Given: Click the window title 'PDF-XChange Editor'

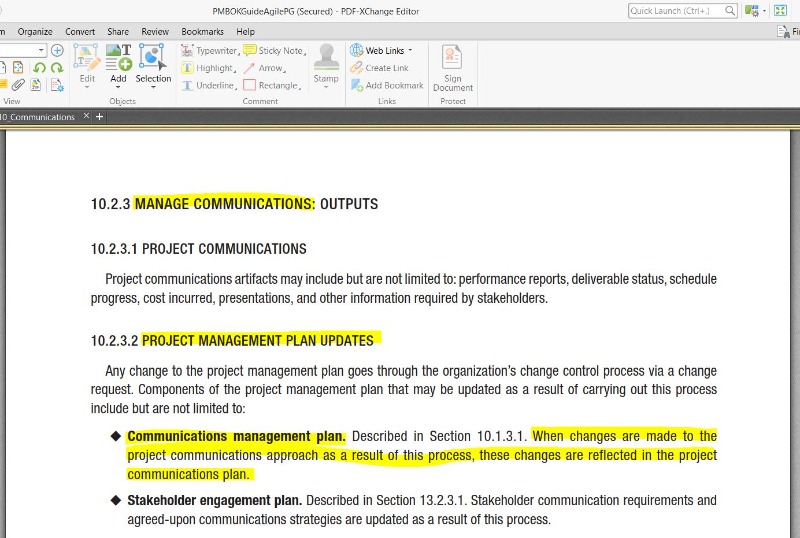Looking at the screenshot, I should tap(380, 11).
